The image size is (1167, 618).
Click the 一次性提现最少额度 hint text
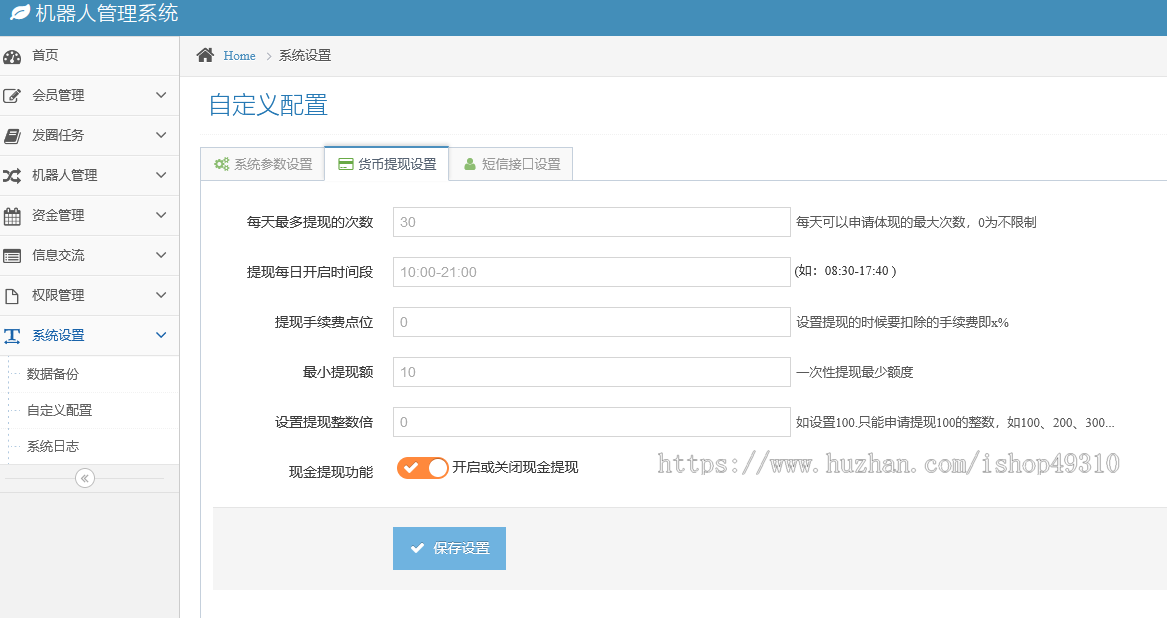click(854, 372)
